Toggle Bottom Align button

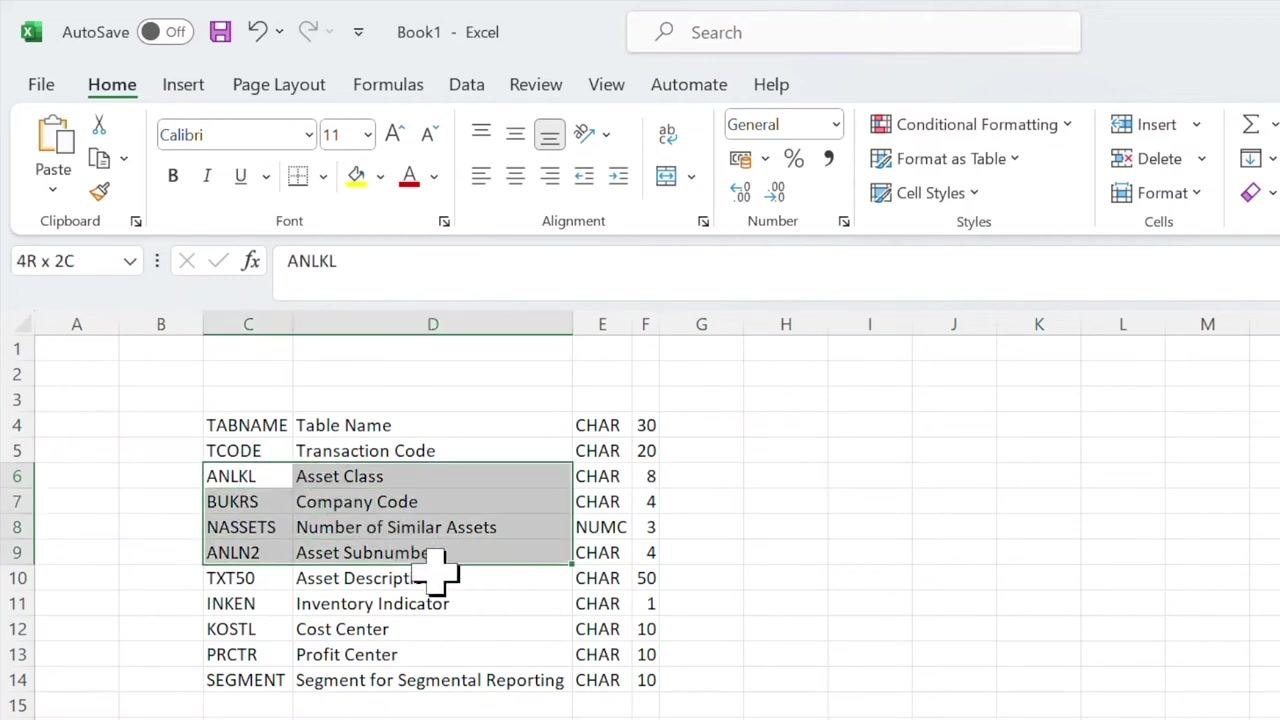[x=549, y=133]
